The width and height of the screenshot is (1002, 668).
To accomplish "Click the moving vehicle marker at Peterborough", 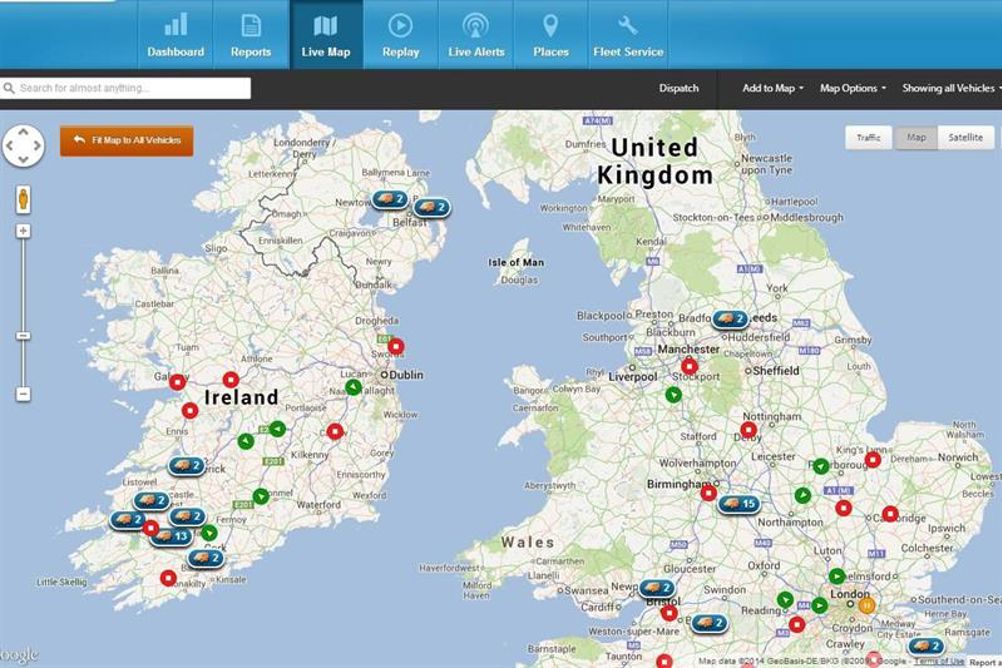I will click(821, 466).
